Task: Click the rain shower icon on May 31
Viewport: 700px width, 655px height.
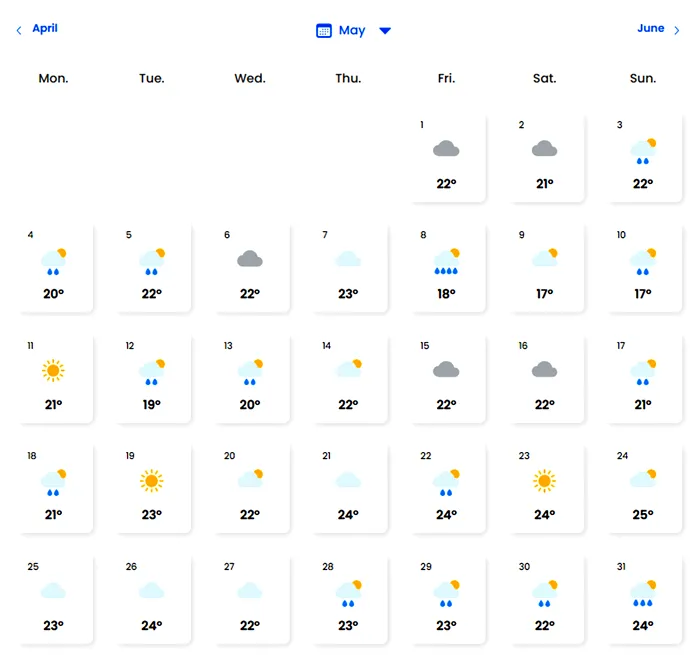Action: pyautogui.click(x=642, y=591)
